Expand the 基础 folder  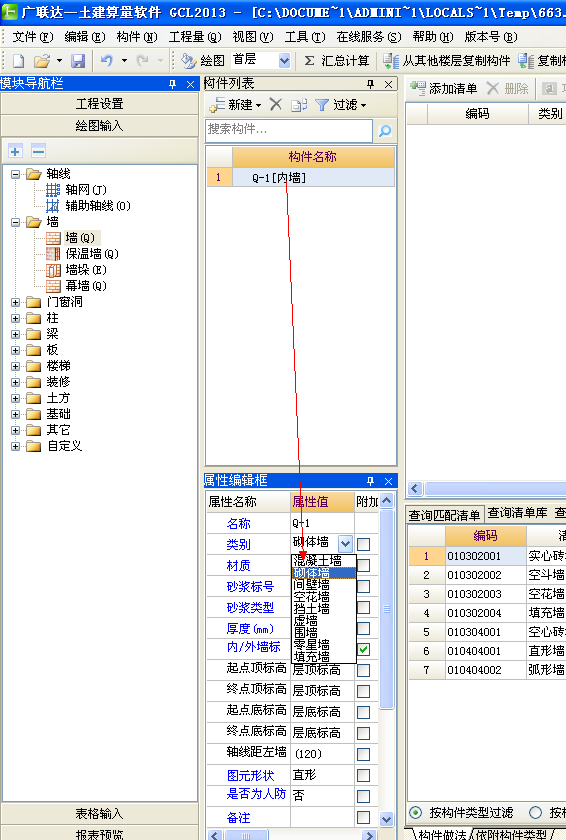tap(16, 414)
